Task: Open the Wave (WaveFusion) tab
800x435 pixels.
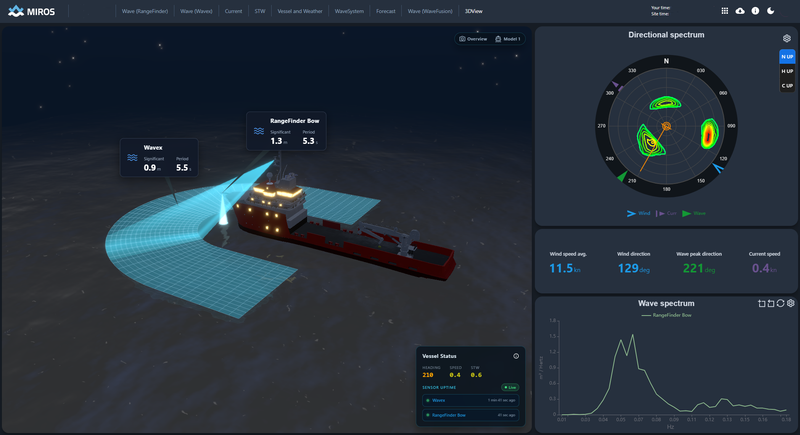Action: [430, 11]
